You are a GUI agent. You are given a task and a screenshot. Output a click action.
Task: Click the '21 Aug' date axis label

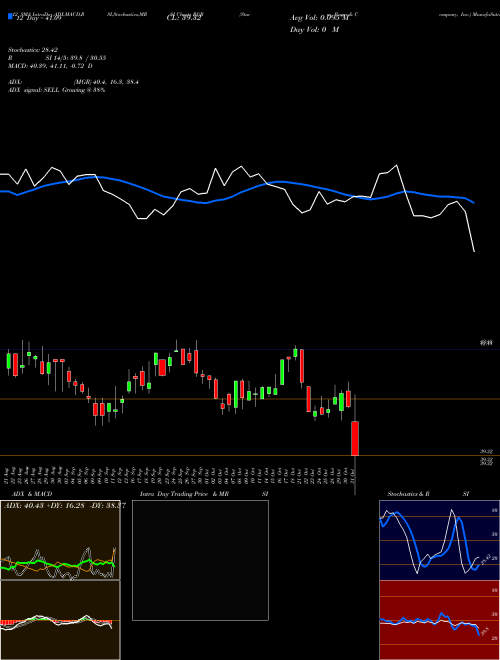(8, 476)
